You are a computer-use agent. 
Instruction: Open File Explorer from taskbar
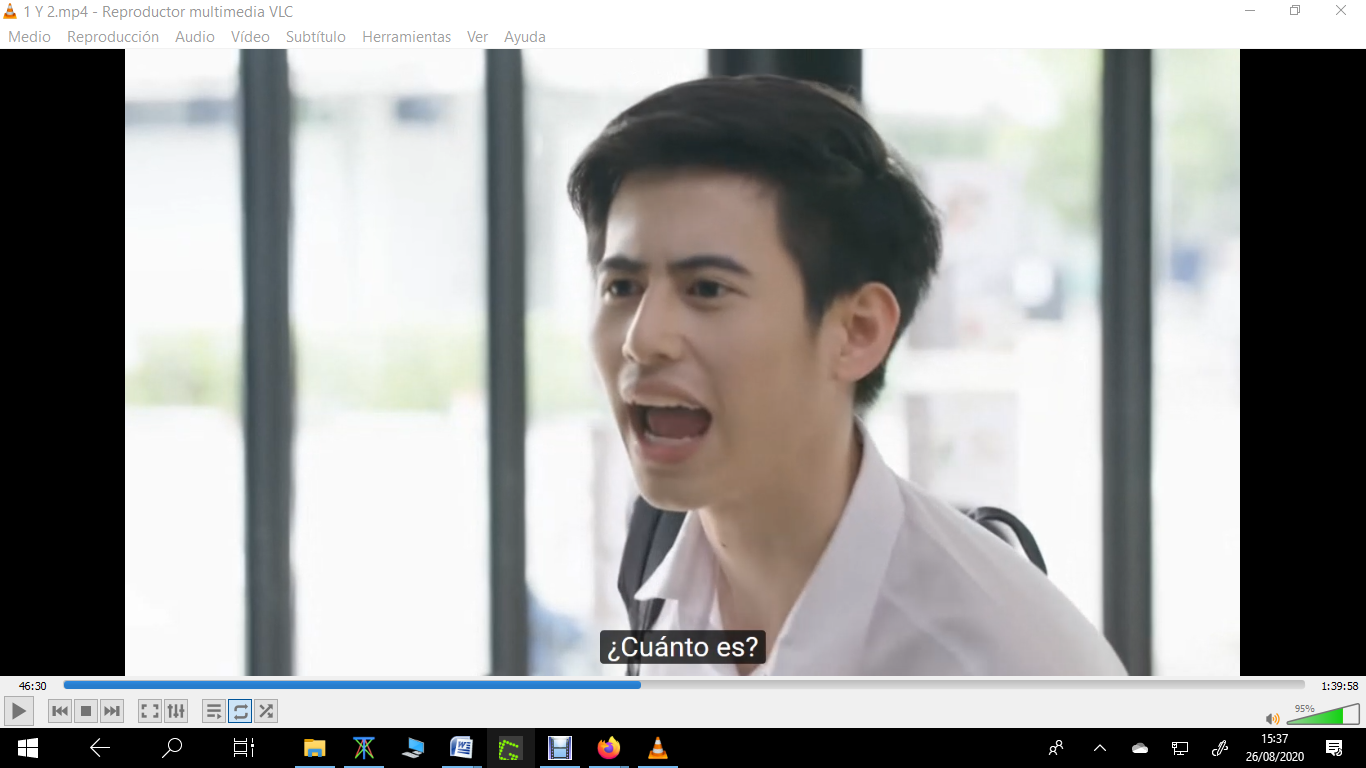pyautogui.click(x=315, y=748)
